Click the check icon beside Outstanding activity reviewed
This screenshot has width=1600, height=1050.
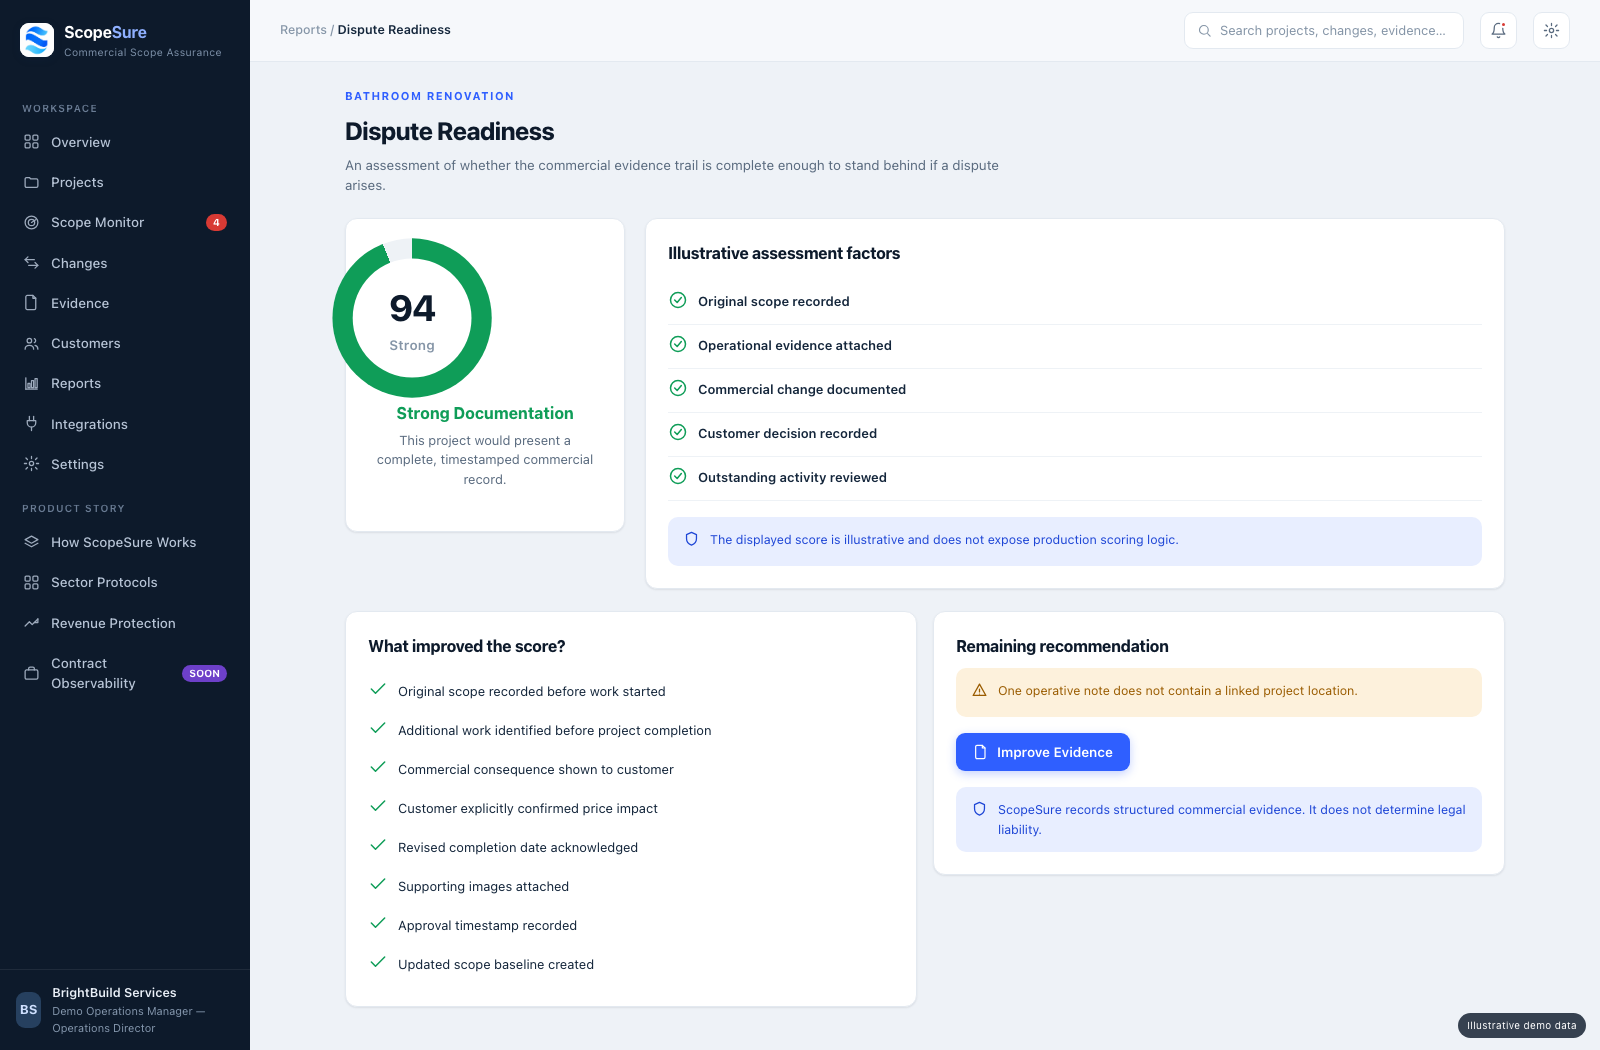[x=678, y=476]
